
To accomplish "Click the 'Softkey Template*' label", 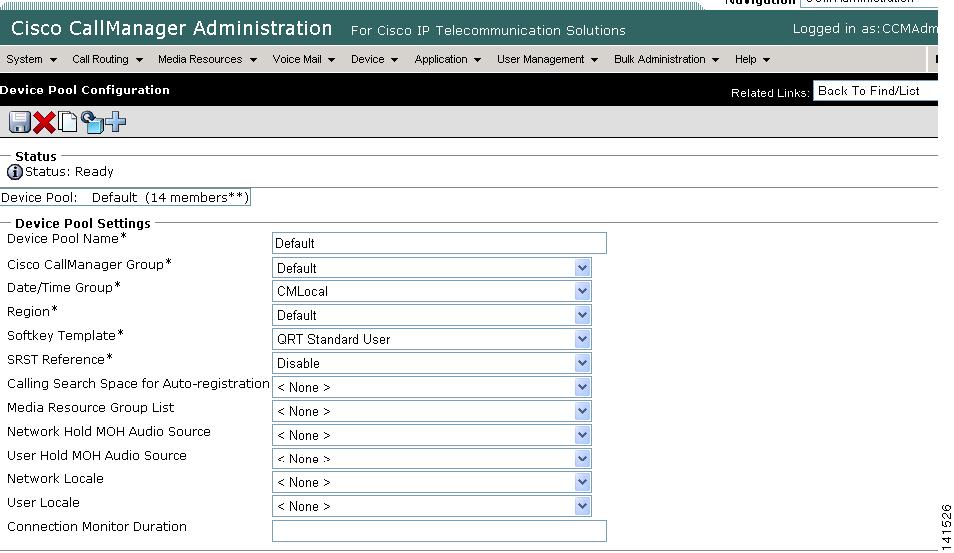I will coord(65,336).
